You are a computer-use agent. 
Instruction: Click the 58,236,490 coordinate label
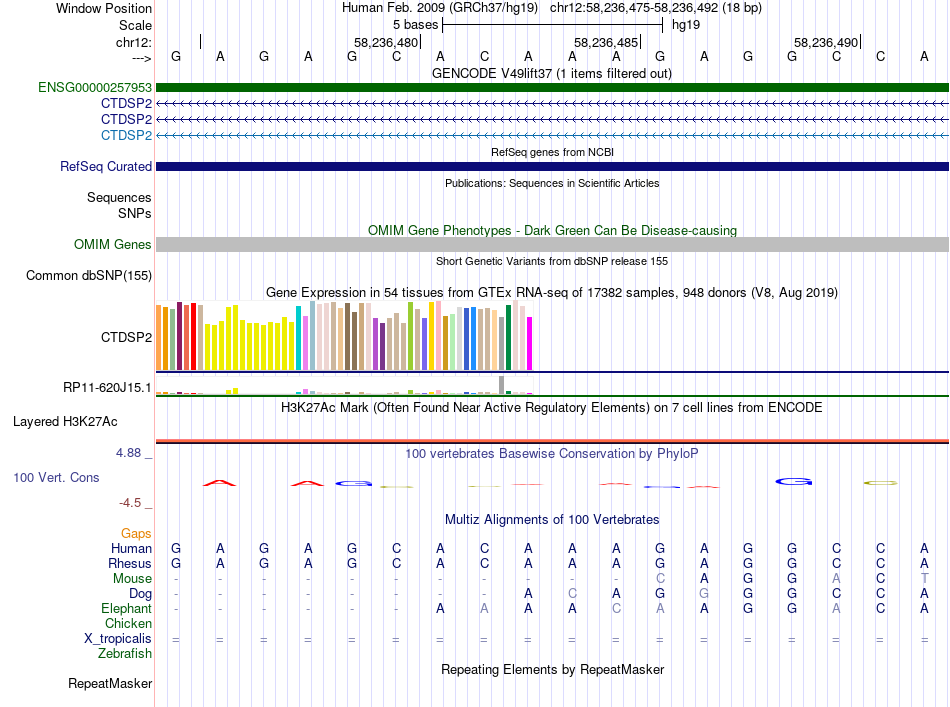point(826,42)
